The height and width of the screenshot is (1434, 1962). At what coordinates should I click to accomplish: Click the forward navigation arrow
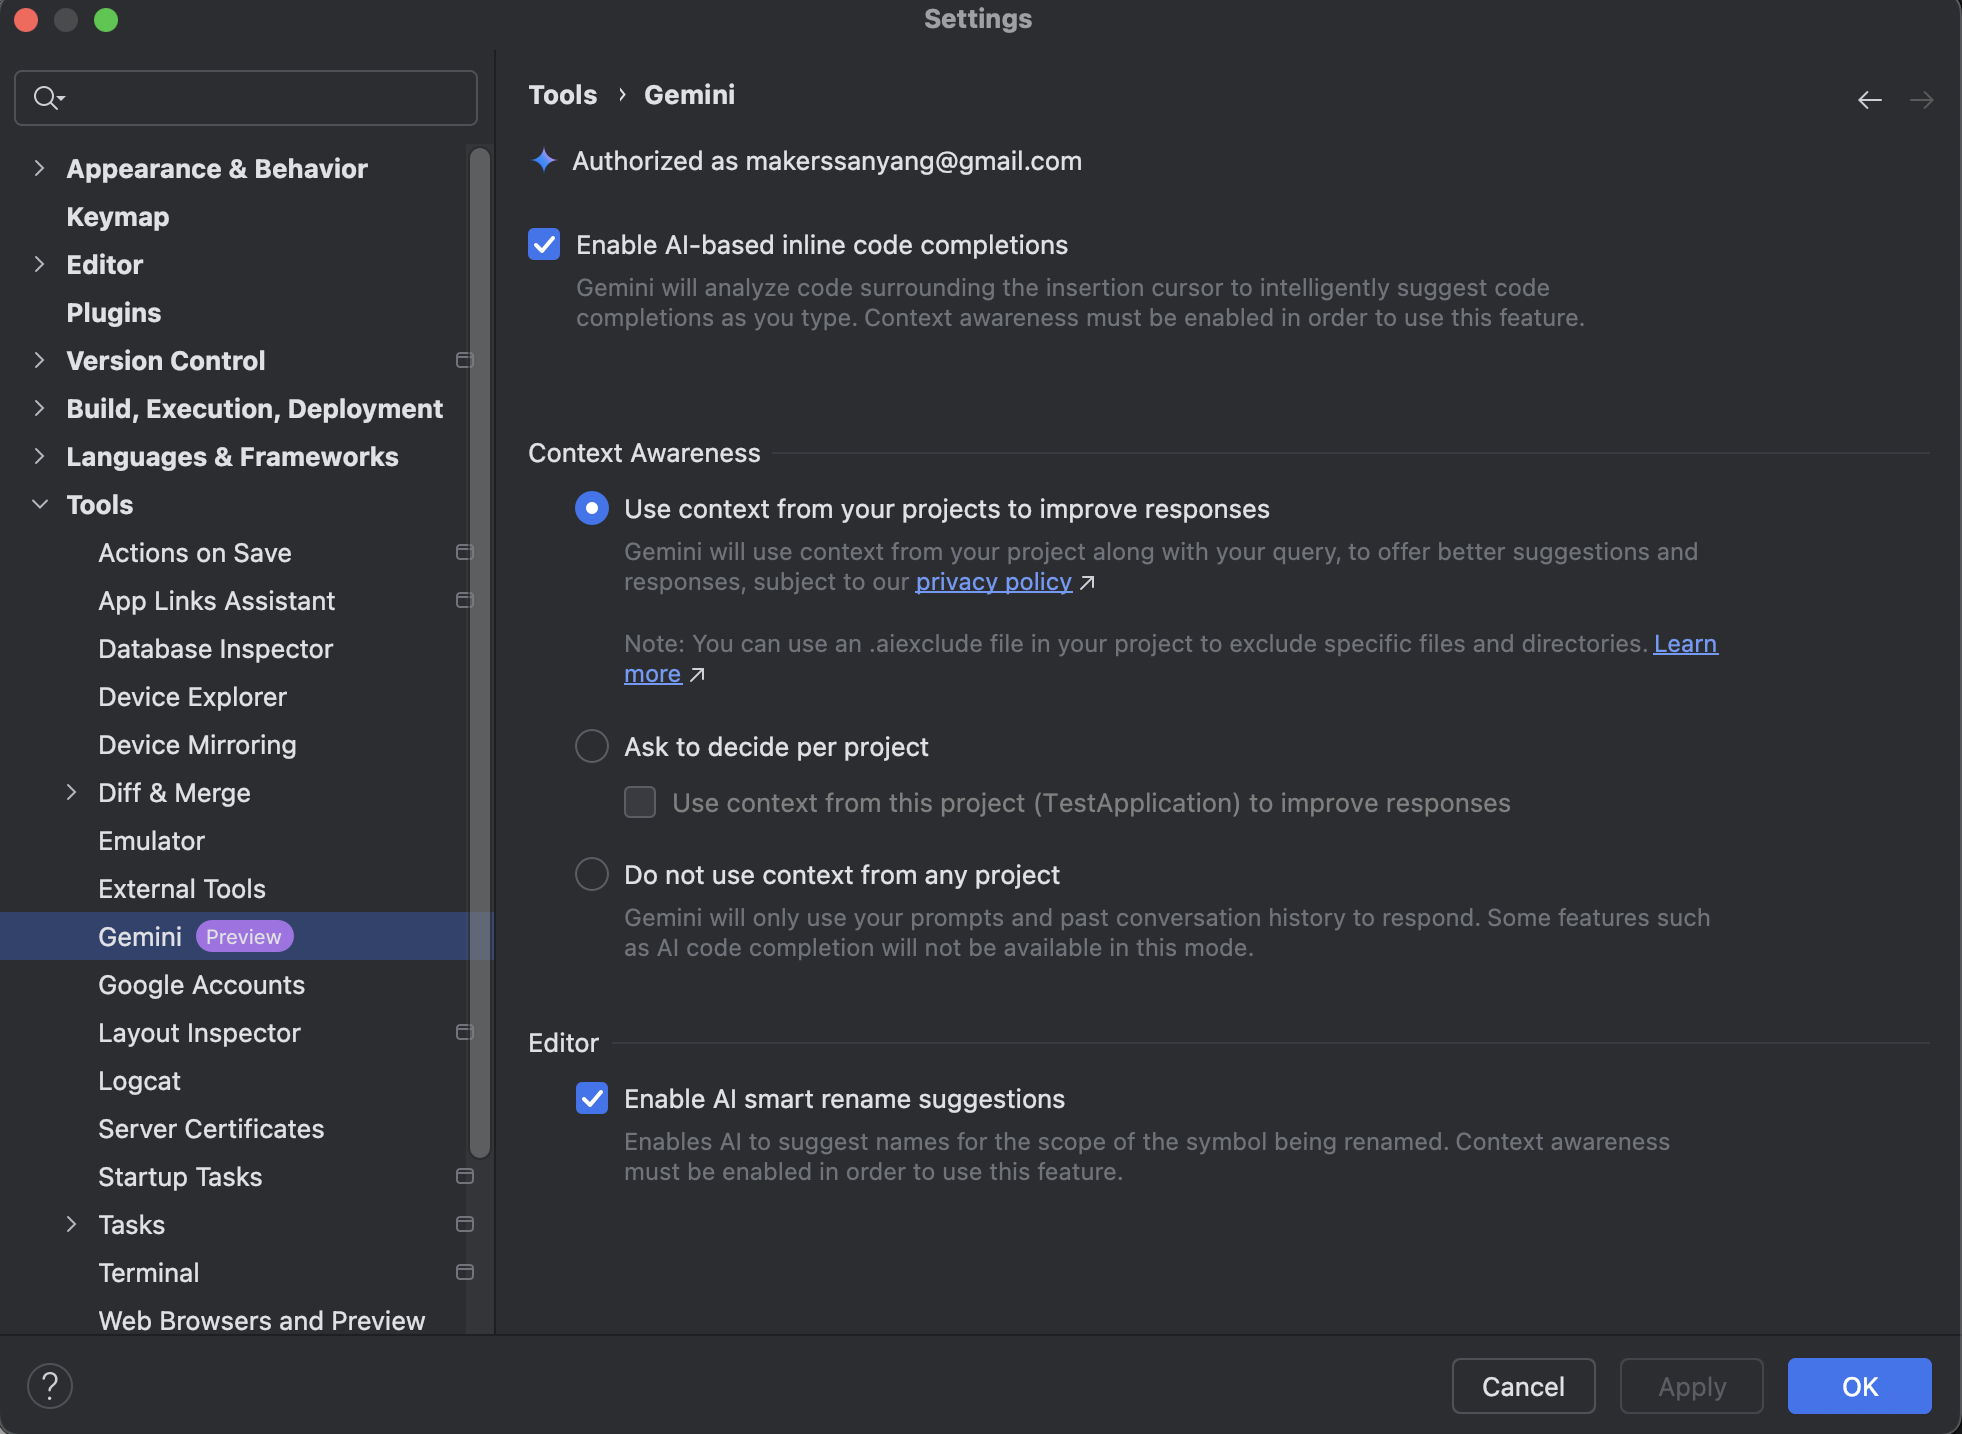click(1921, 100)
